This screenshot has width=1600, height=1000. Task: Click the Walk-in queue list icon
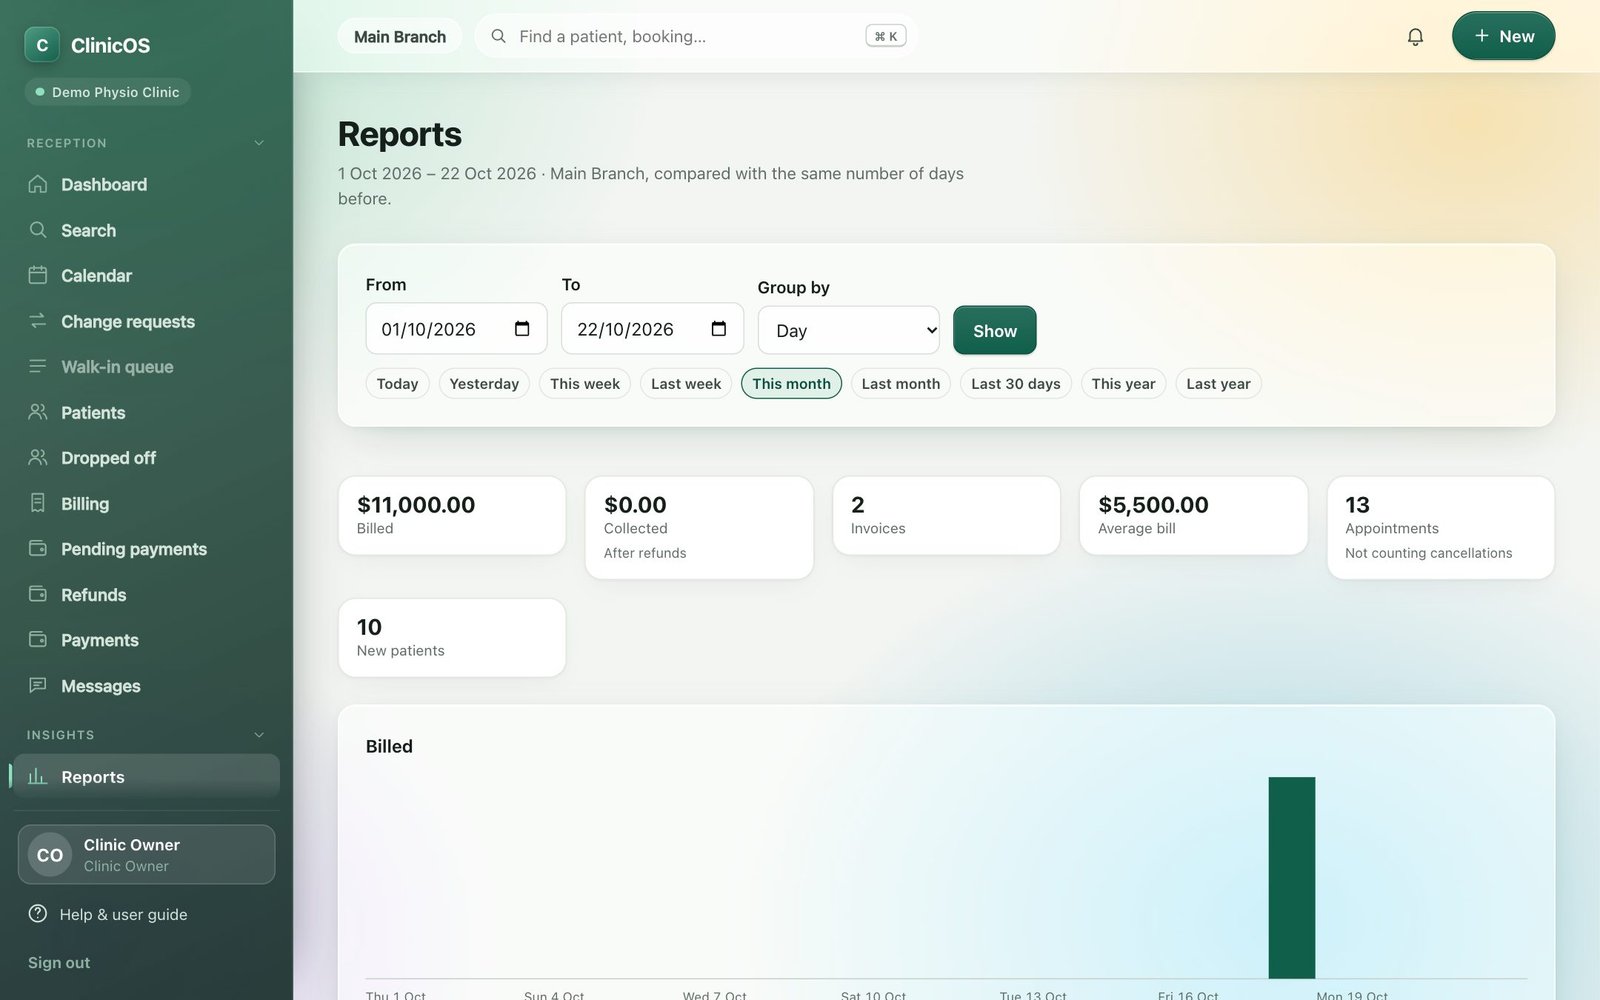[38, 366]
